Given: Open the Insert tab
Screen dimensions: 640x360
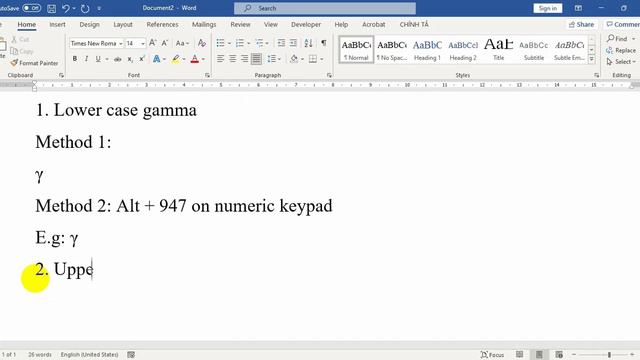Looking at the screenshot, I should coord(57,24).
